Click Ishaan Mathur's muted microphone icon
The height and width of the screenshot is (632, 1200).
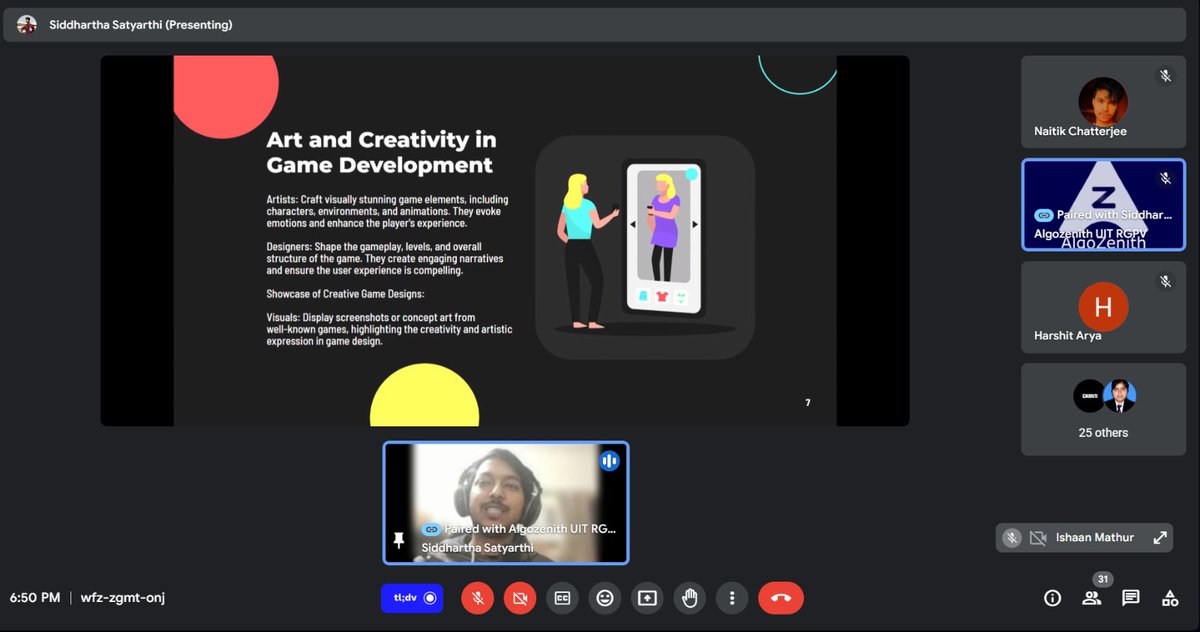tap(1012, 538)
